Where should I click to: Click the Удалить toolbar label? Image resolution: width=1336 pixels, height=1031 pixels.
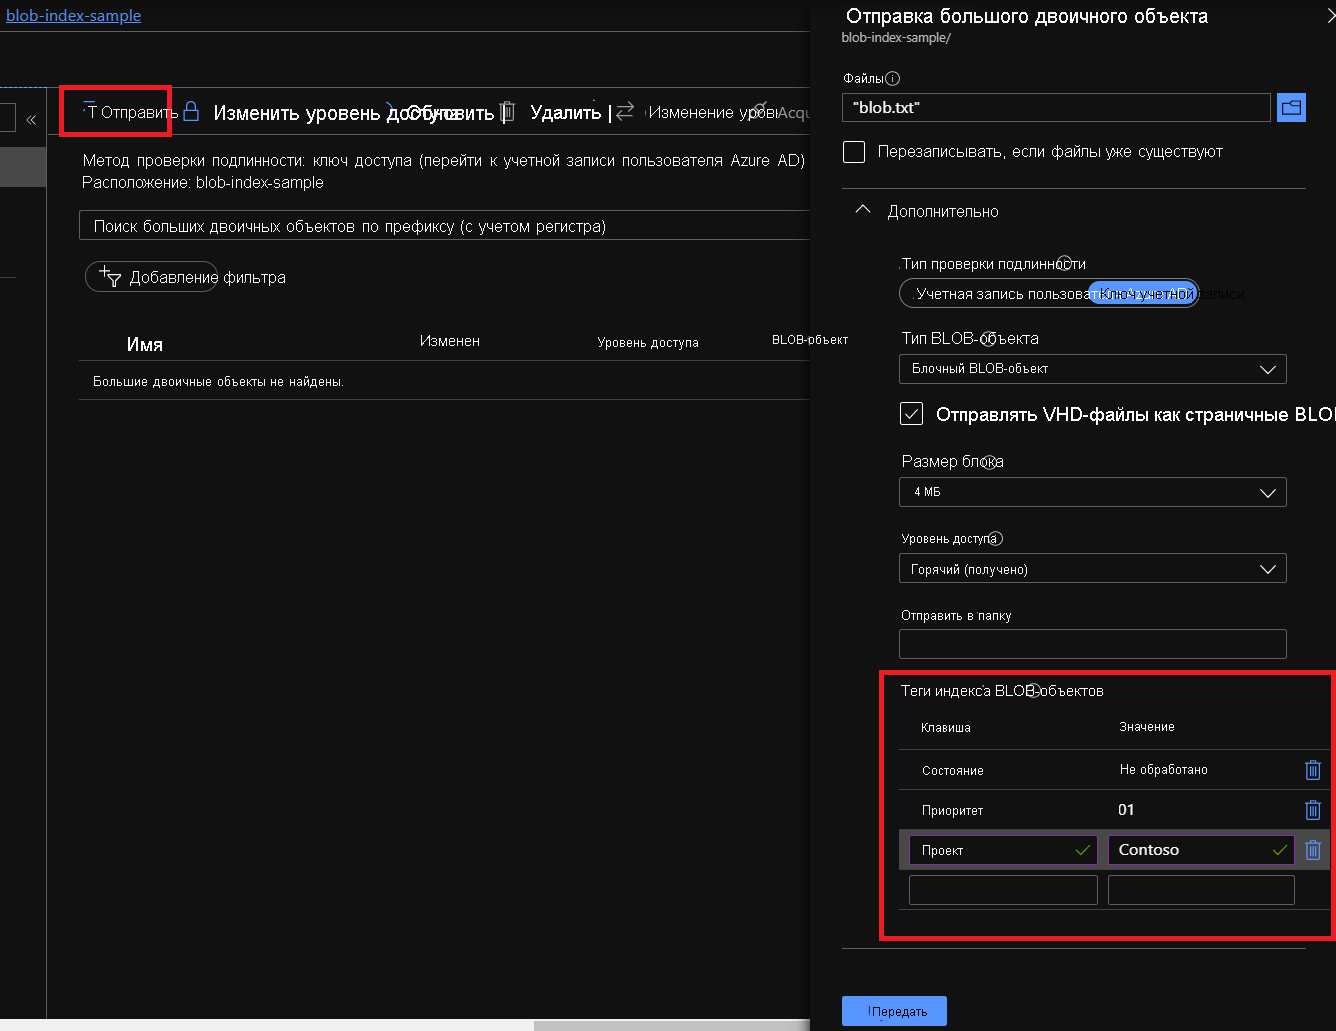(565, 112)
